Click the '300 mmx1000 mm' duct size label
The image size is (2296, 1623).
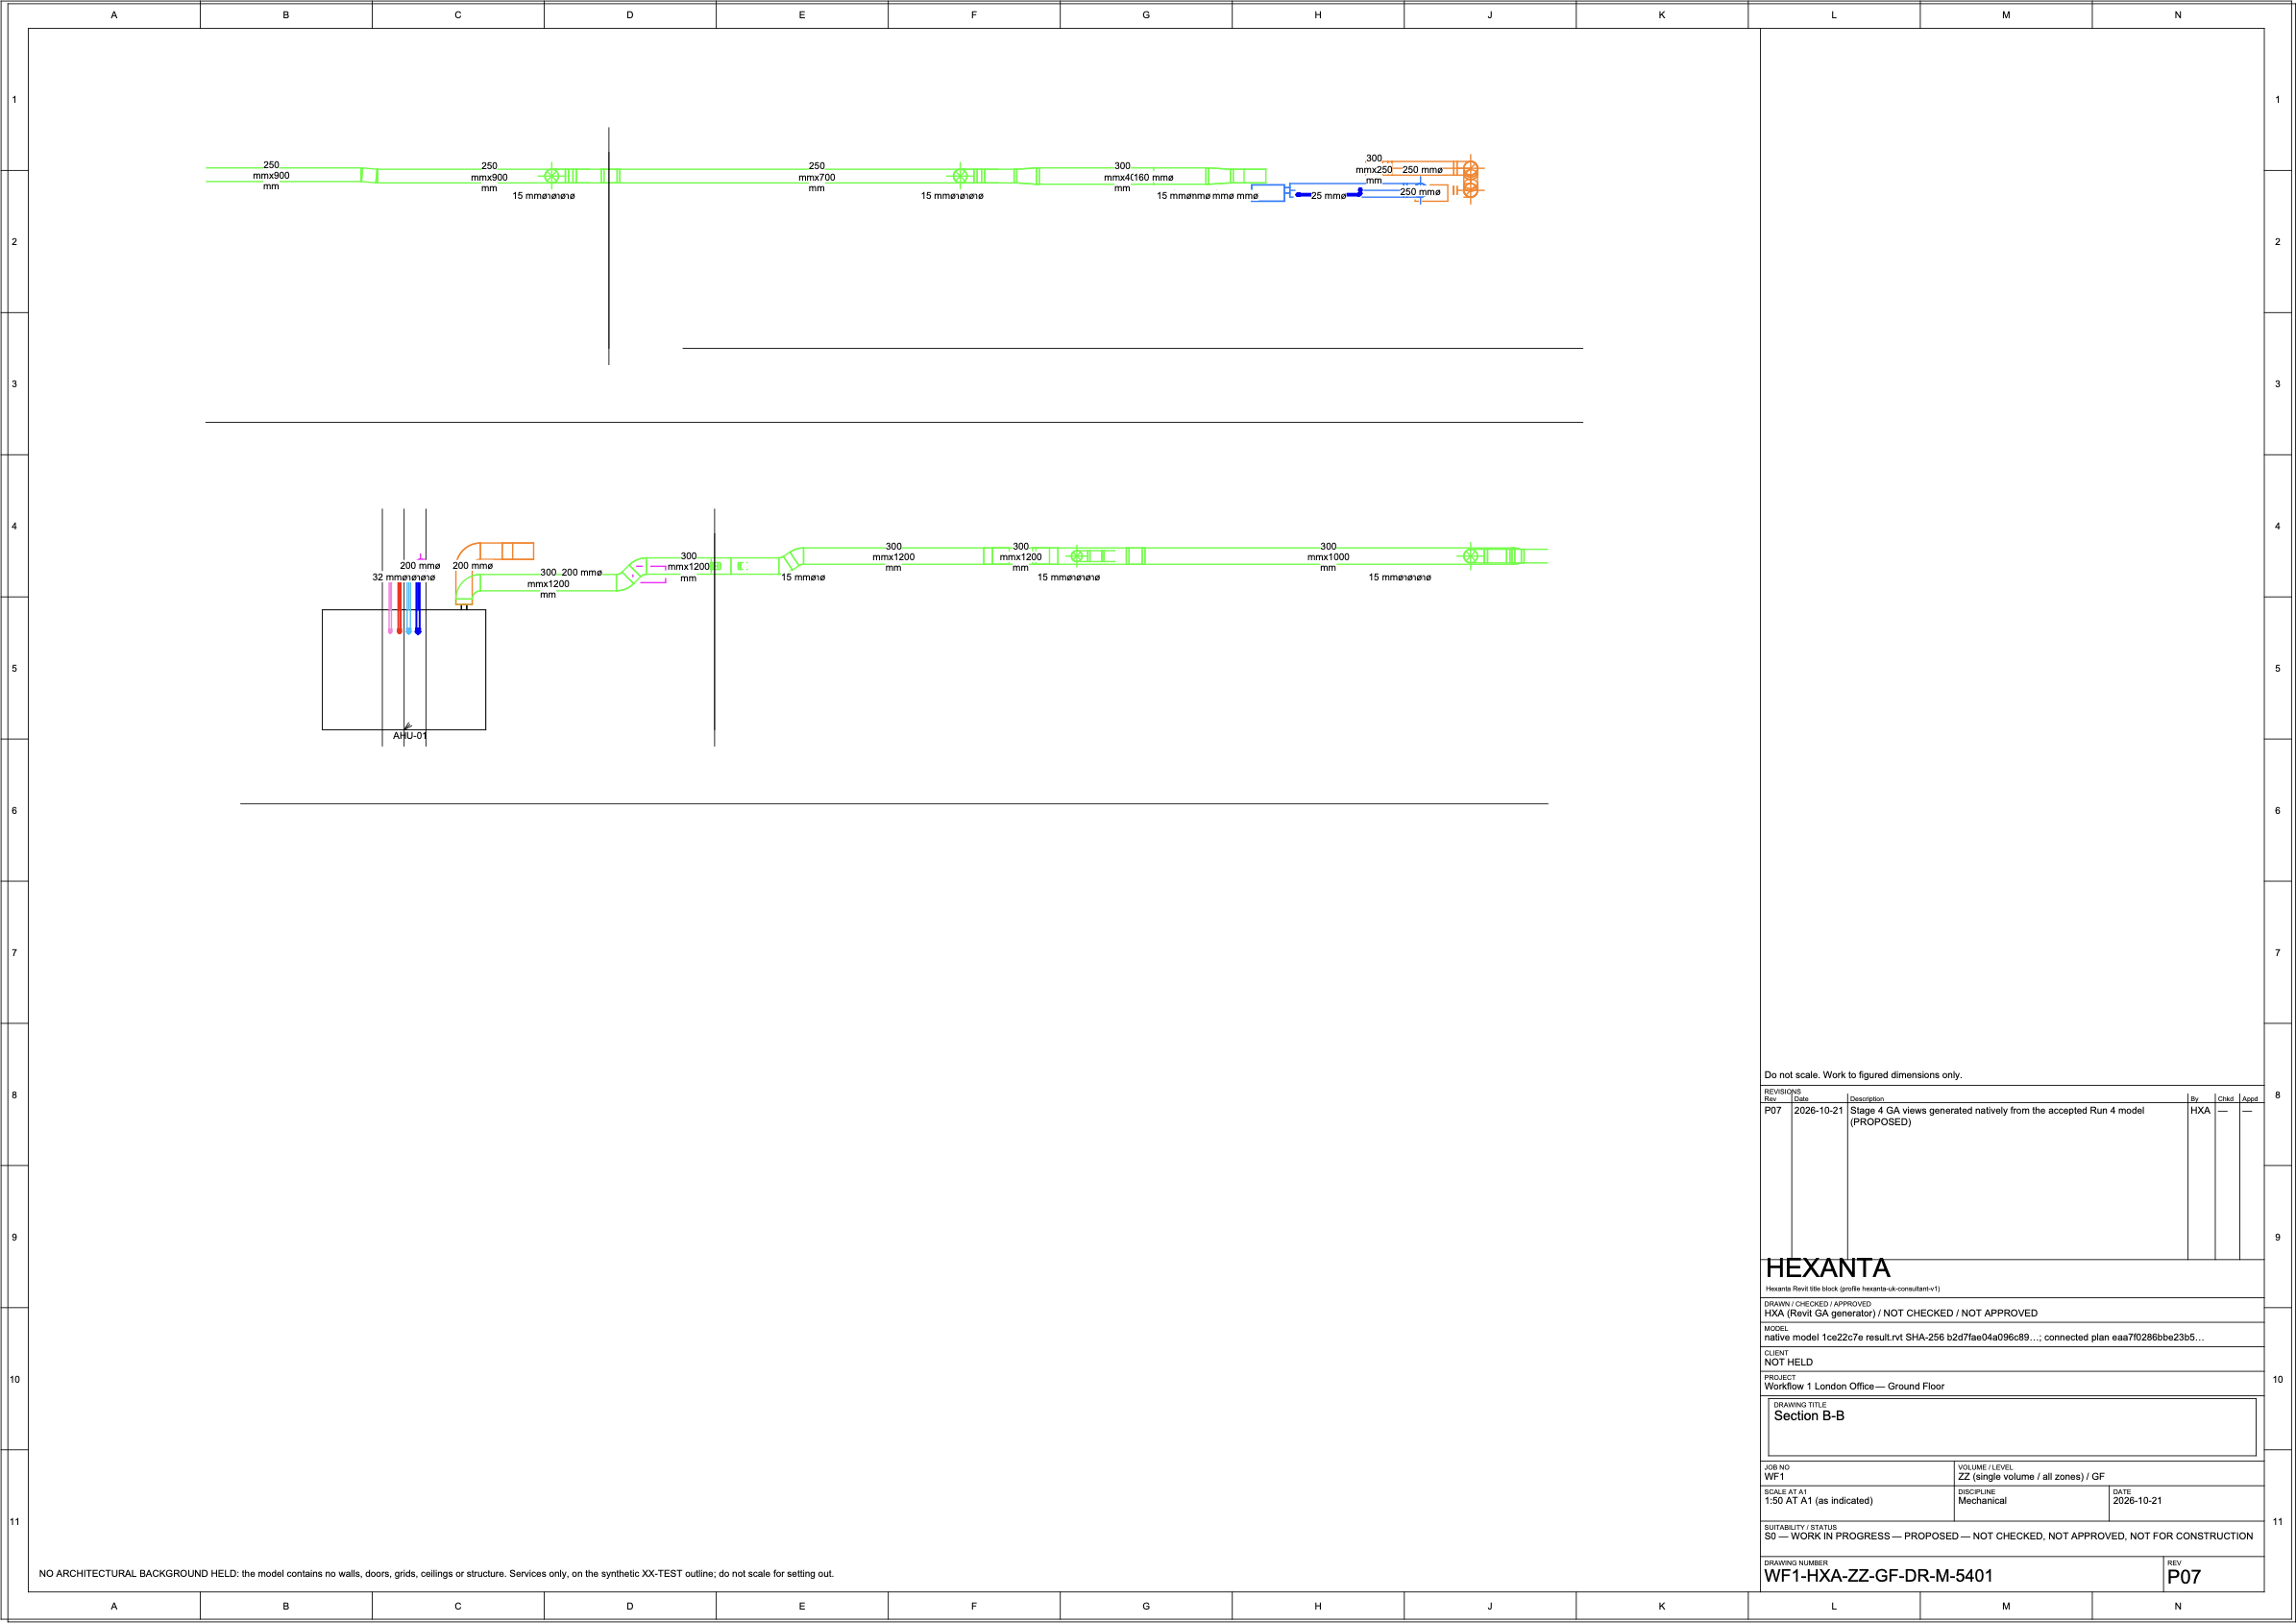1328,557
